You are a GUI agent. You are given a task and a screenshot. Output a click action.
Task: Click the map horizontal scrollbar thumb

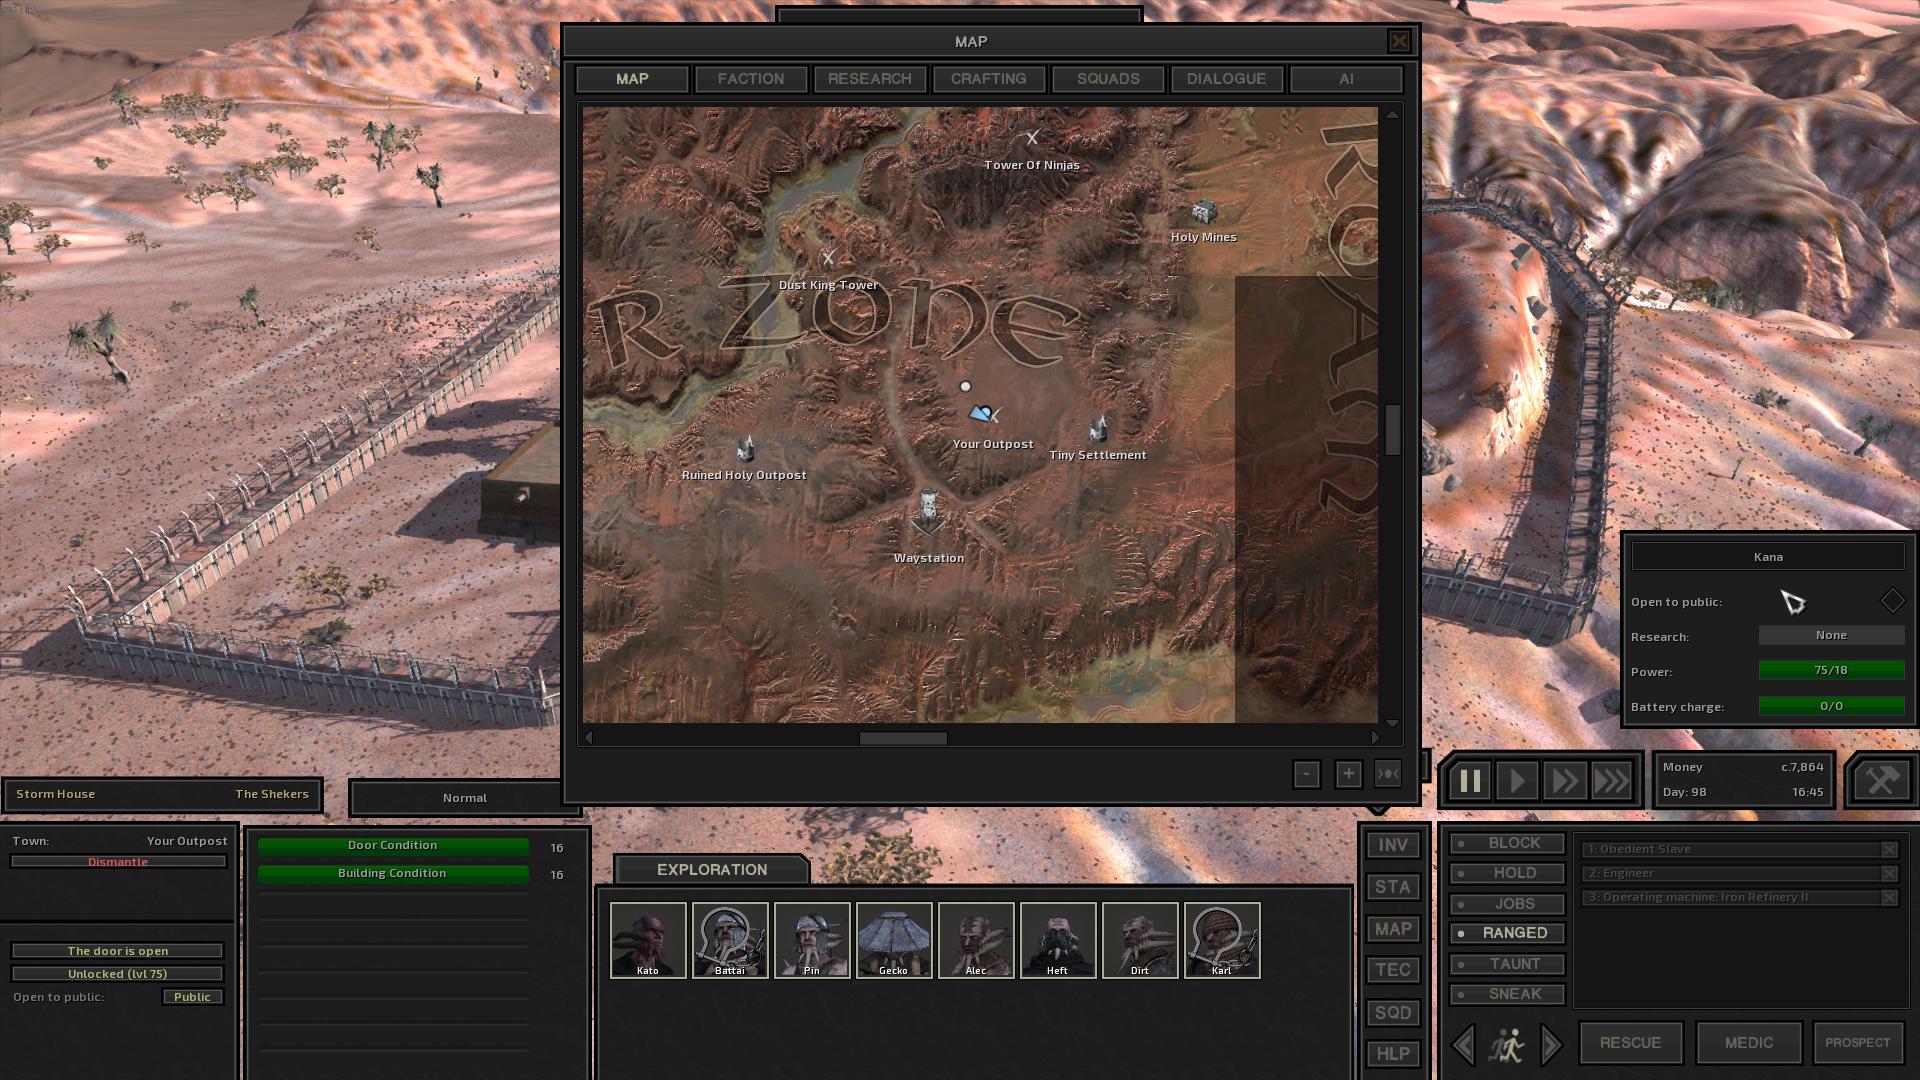pyautogui.click(x=903, y=738)
